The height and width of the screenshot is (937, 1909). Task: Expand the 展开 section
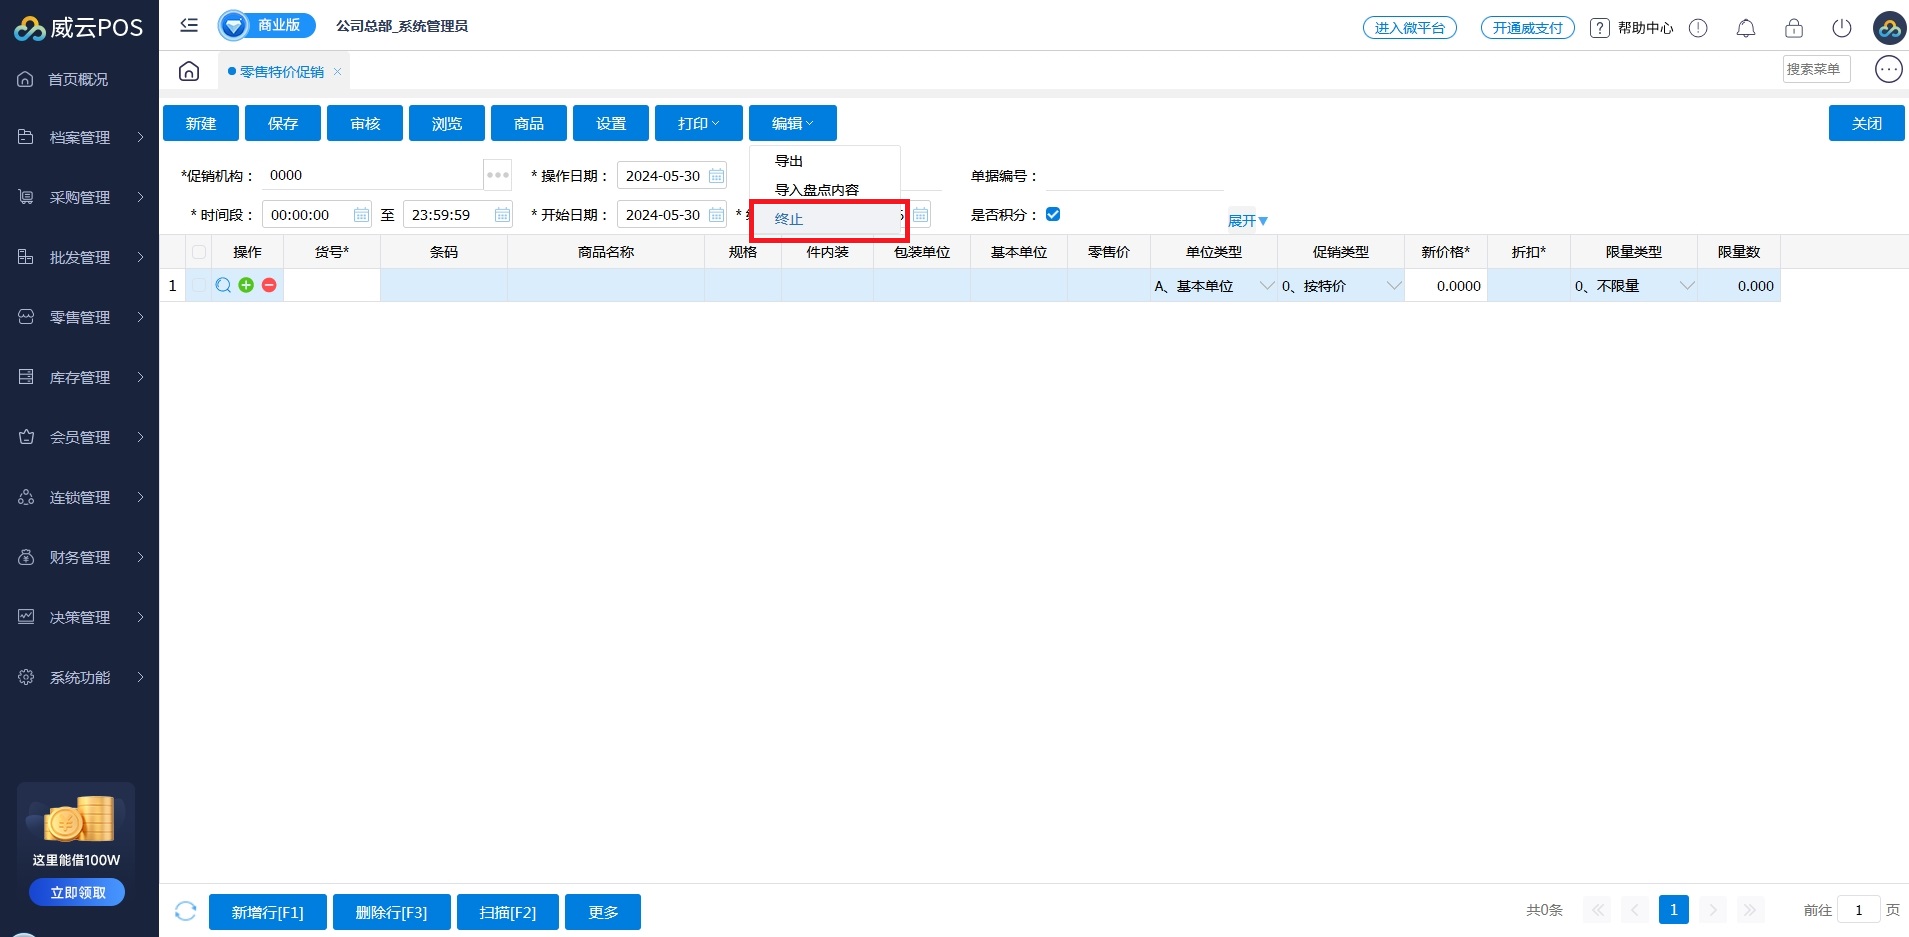tap(1247, 221)
